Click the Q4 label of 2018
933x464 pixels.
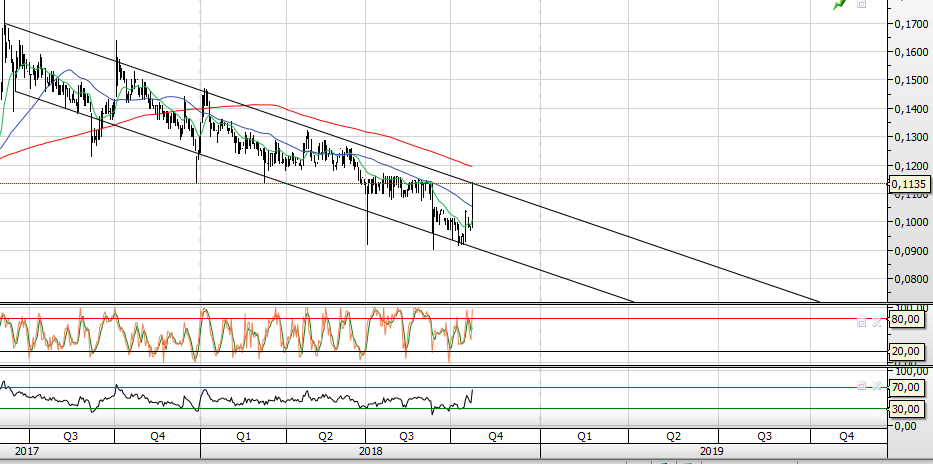pyautogui.click(x=496, y=436)
